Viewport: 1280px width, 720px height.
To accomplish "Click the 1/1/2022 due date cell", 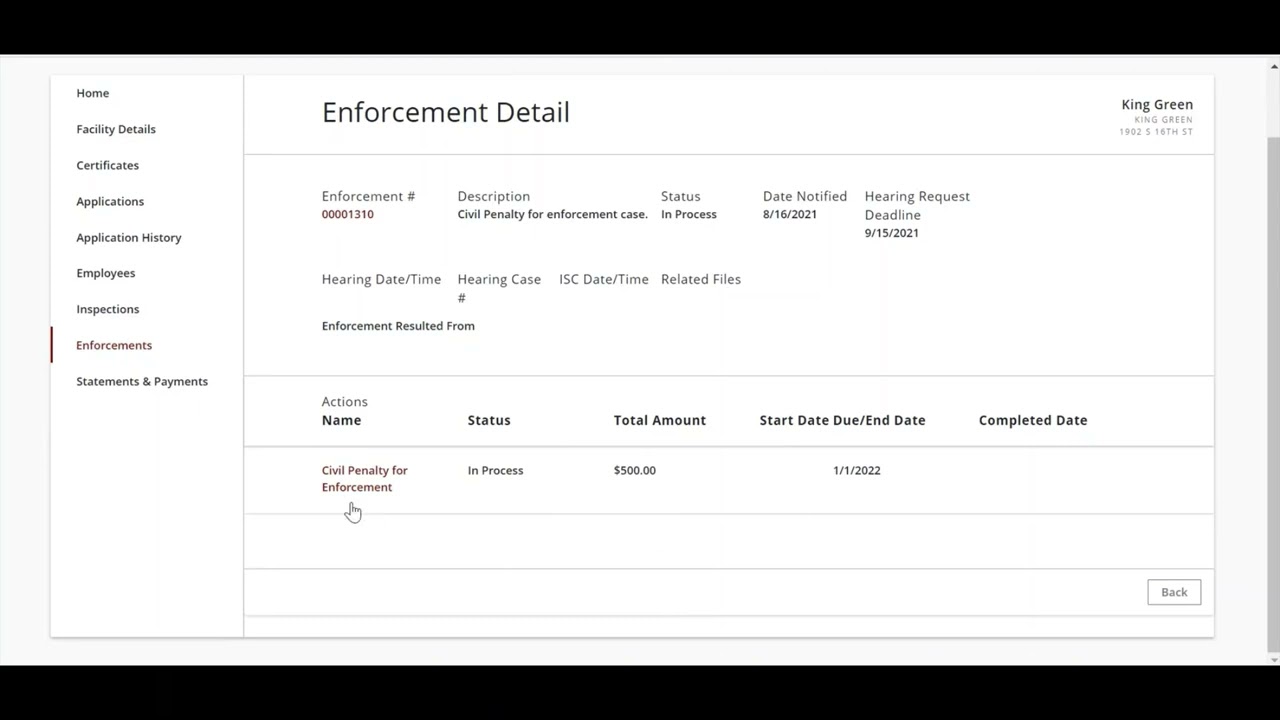I will [x=857, y=470].
